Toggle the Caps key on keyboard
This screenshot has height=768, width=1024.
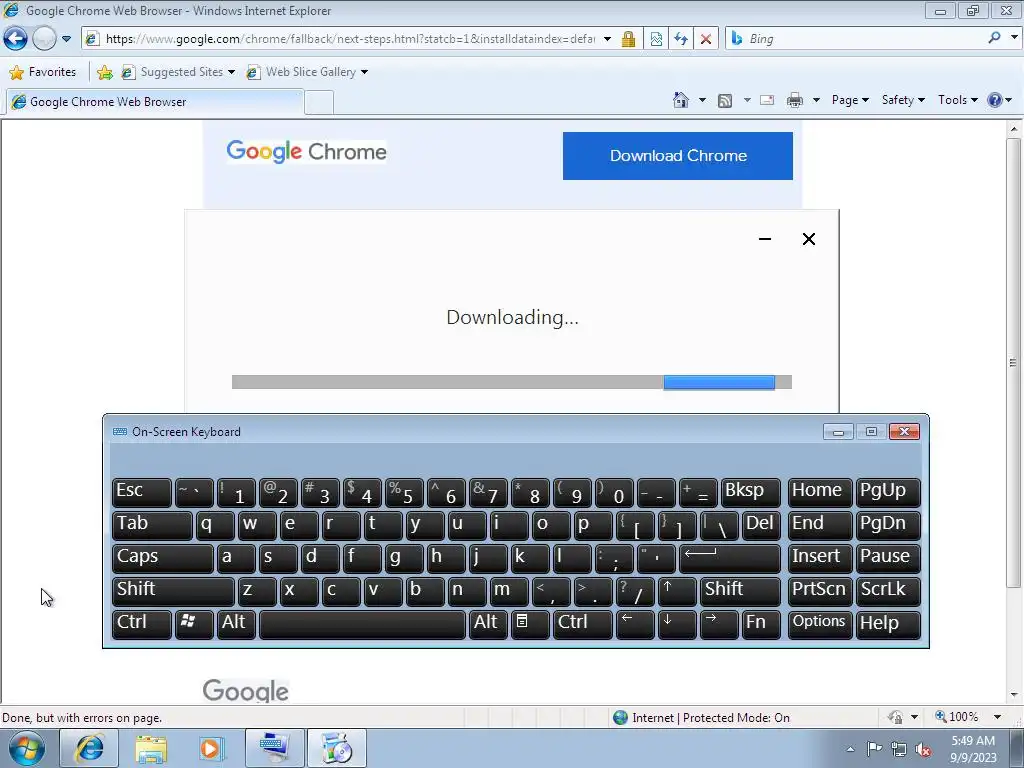(x=163, y=558)
